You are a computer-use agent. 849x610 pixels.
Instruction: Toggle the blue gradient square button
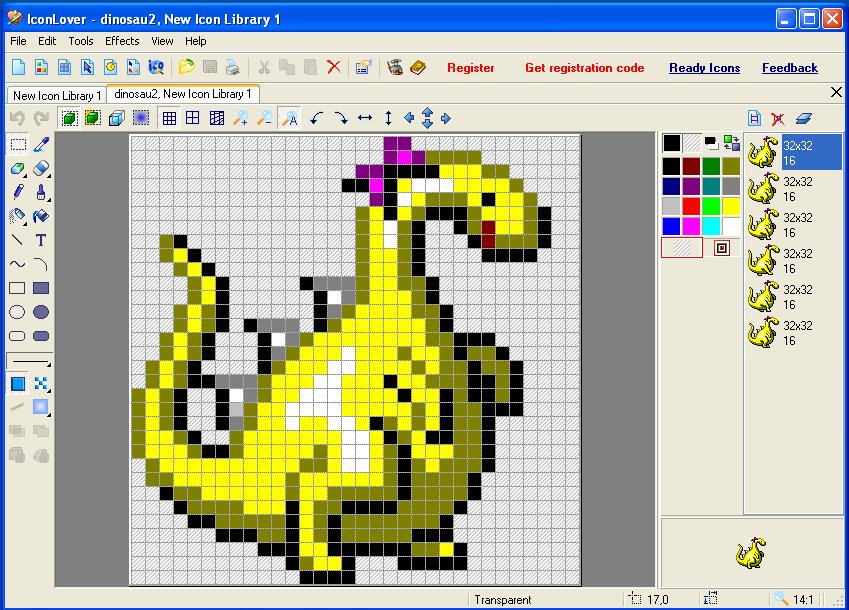coord(141,118)
